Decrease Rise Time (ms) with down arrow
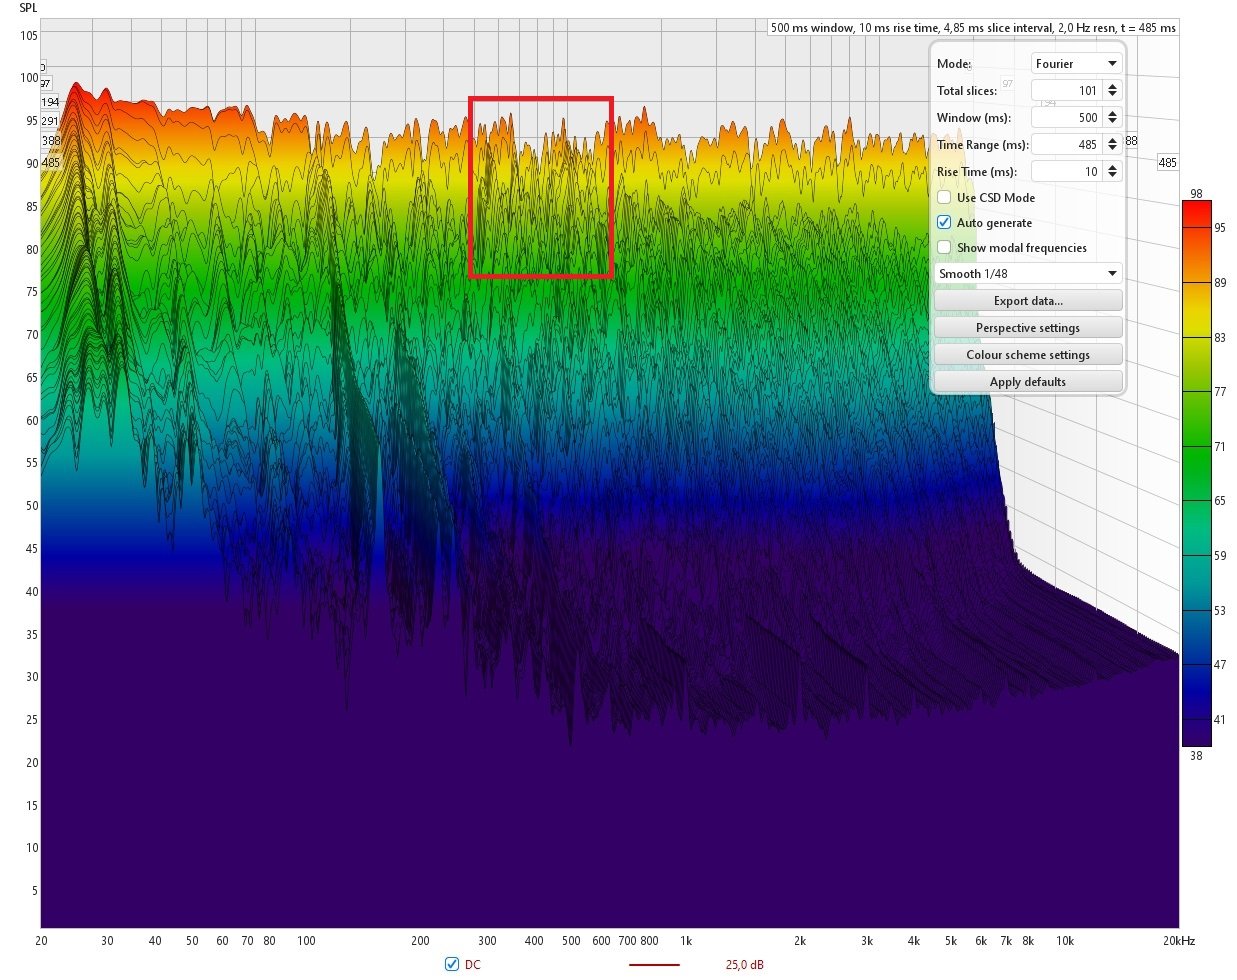This screenshot has width=1237, height=980. 1112,176
